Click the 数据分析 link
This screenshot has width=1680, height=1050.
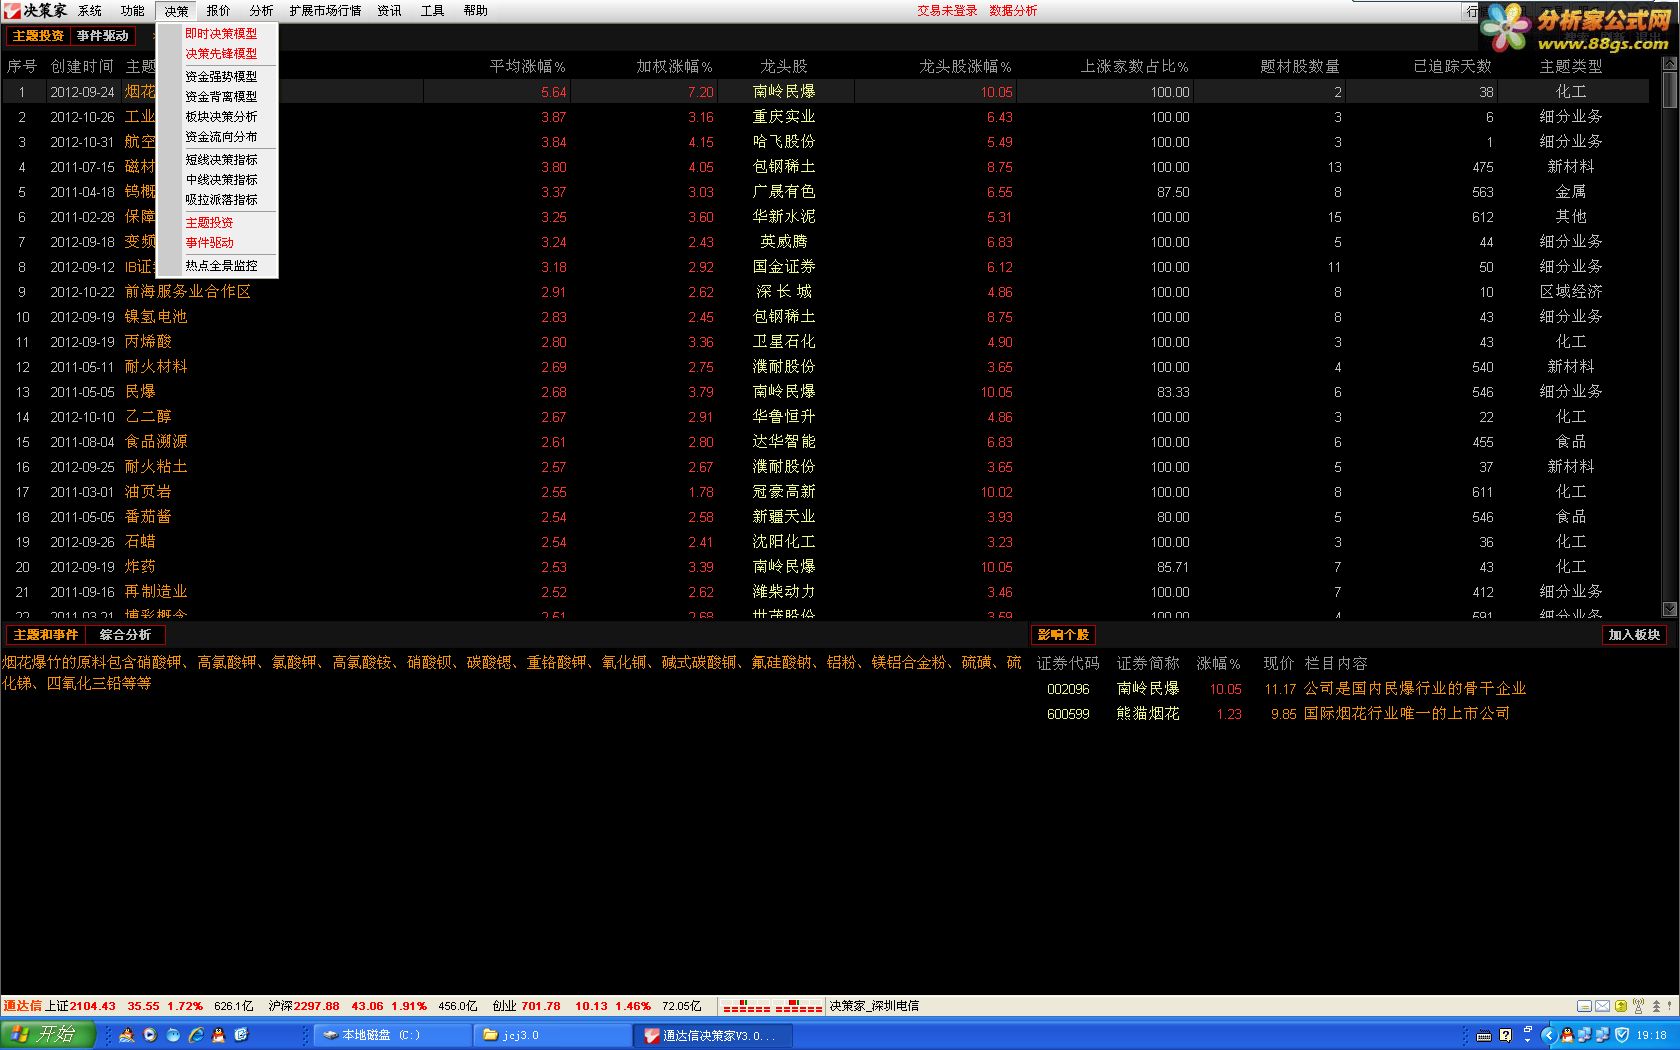1013,11
